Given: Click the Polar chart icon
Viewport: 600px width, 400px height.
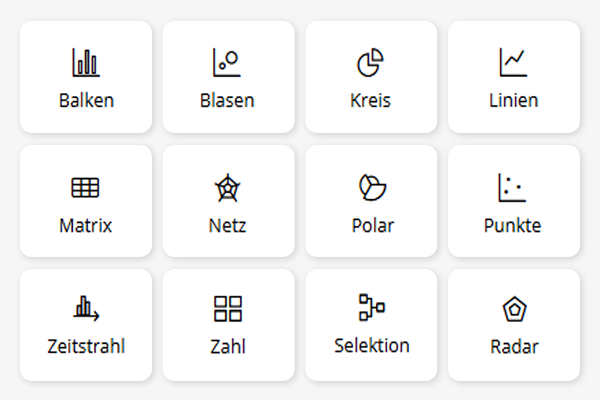Looking at the screenshot, I should 372,187.
